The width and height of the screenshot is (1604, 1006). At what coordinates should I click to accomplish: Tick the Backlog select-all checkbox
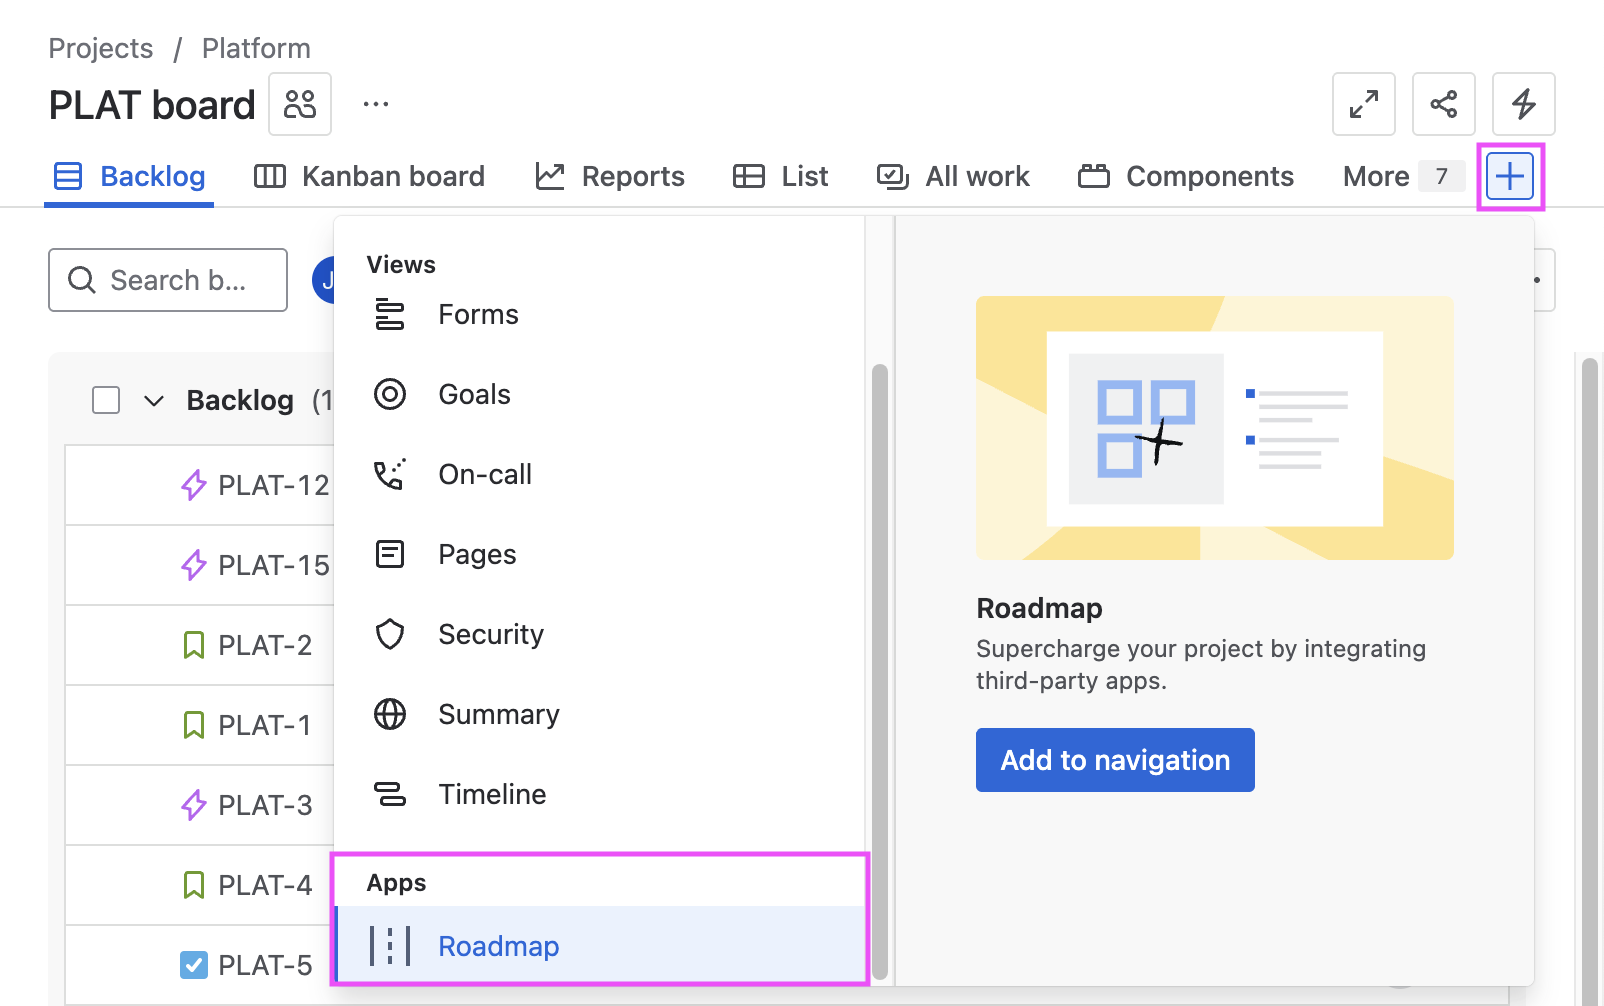pos(106,400)
